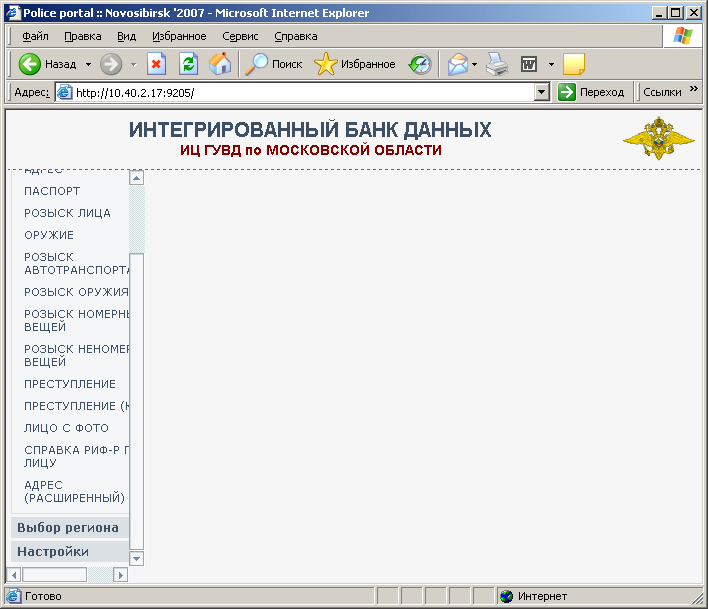The width and height of the screenshot is (708, 609).
Task: Open the Справка menu
Action: (x=296, y=36)
